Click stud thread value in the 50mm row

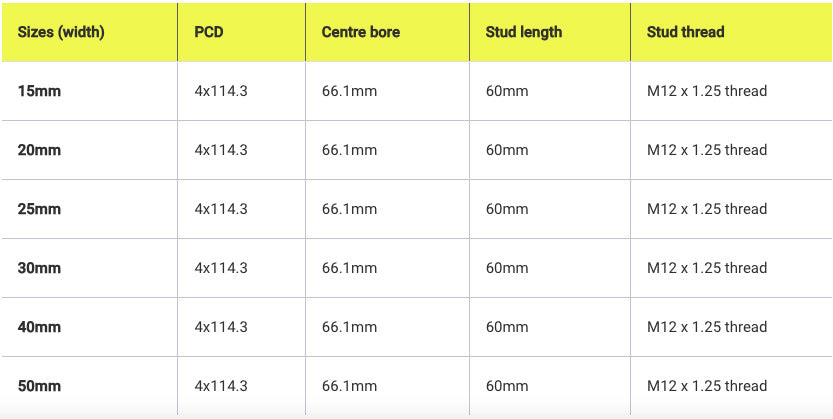click(x=707, y=386)
